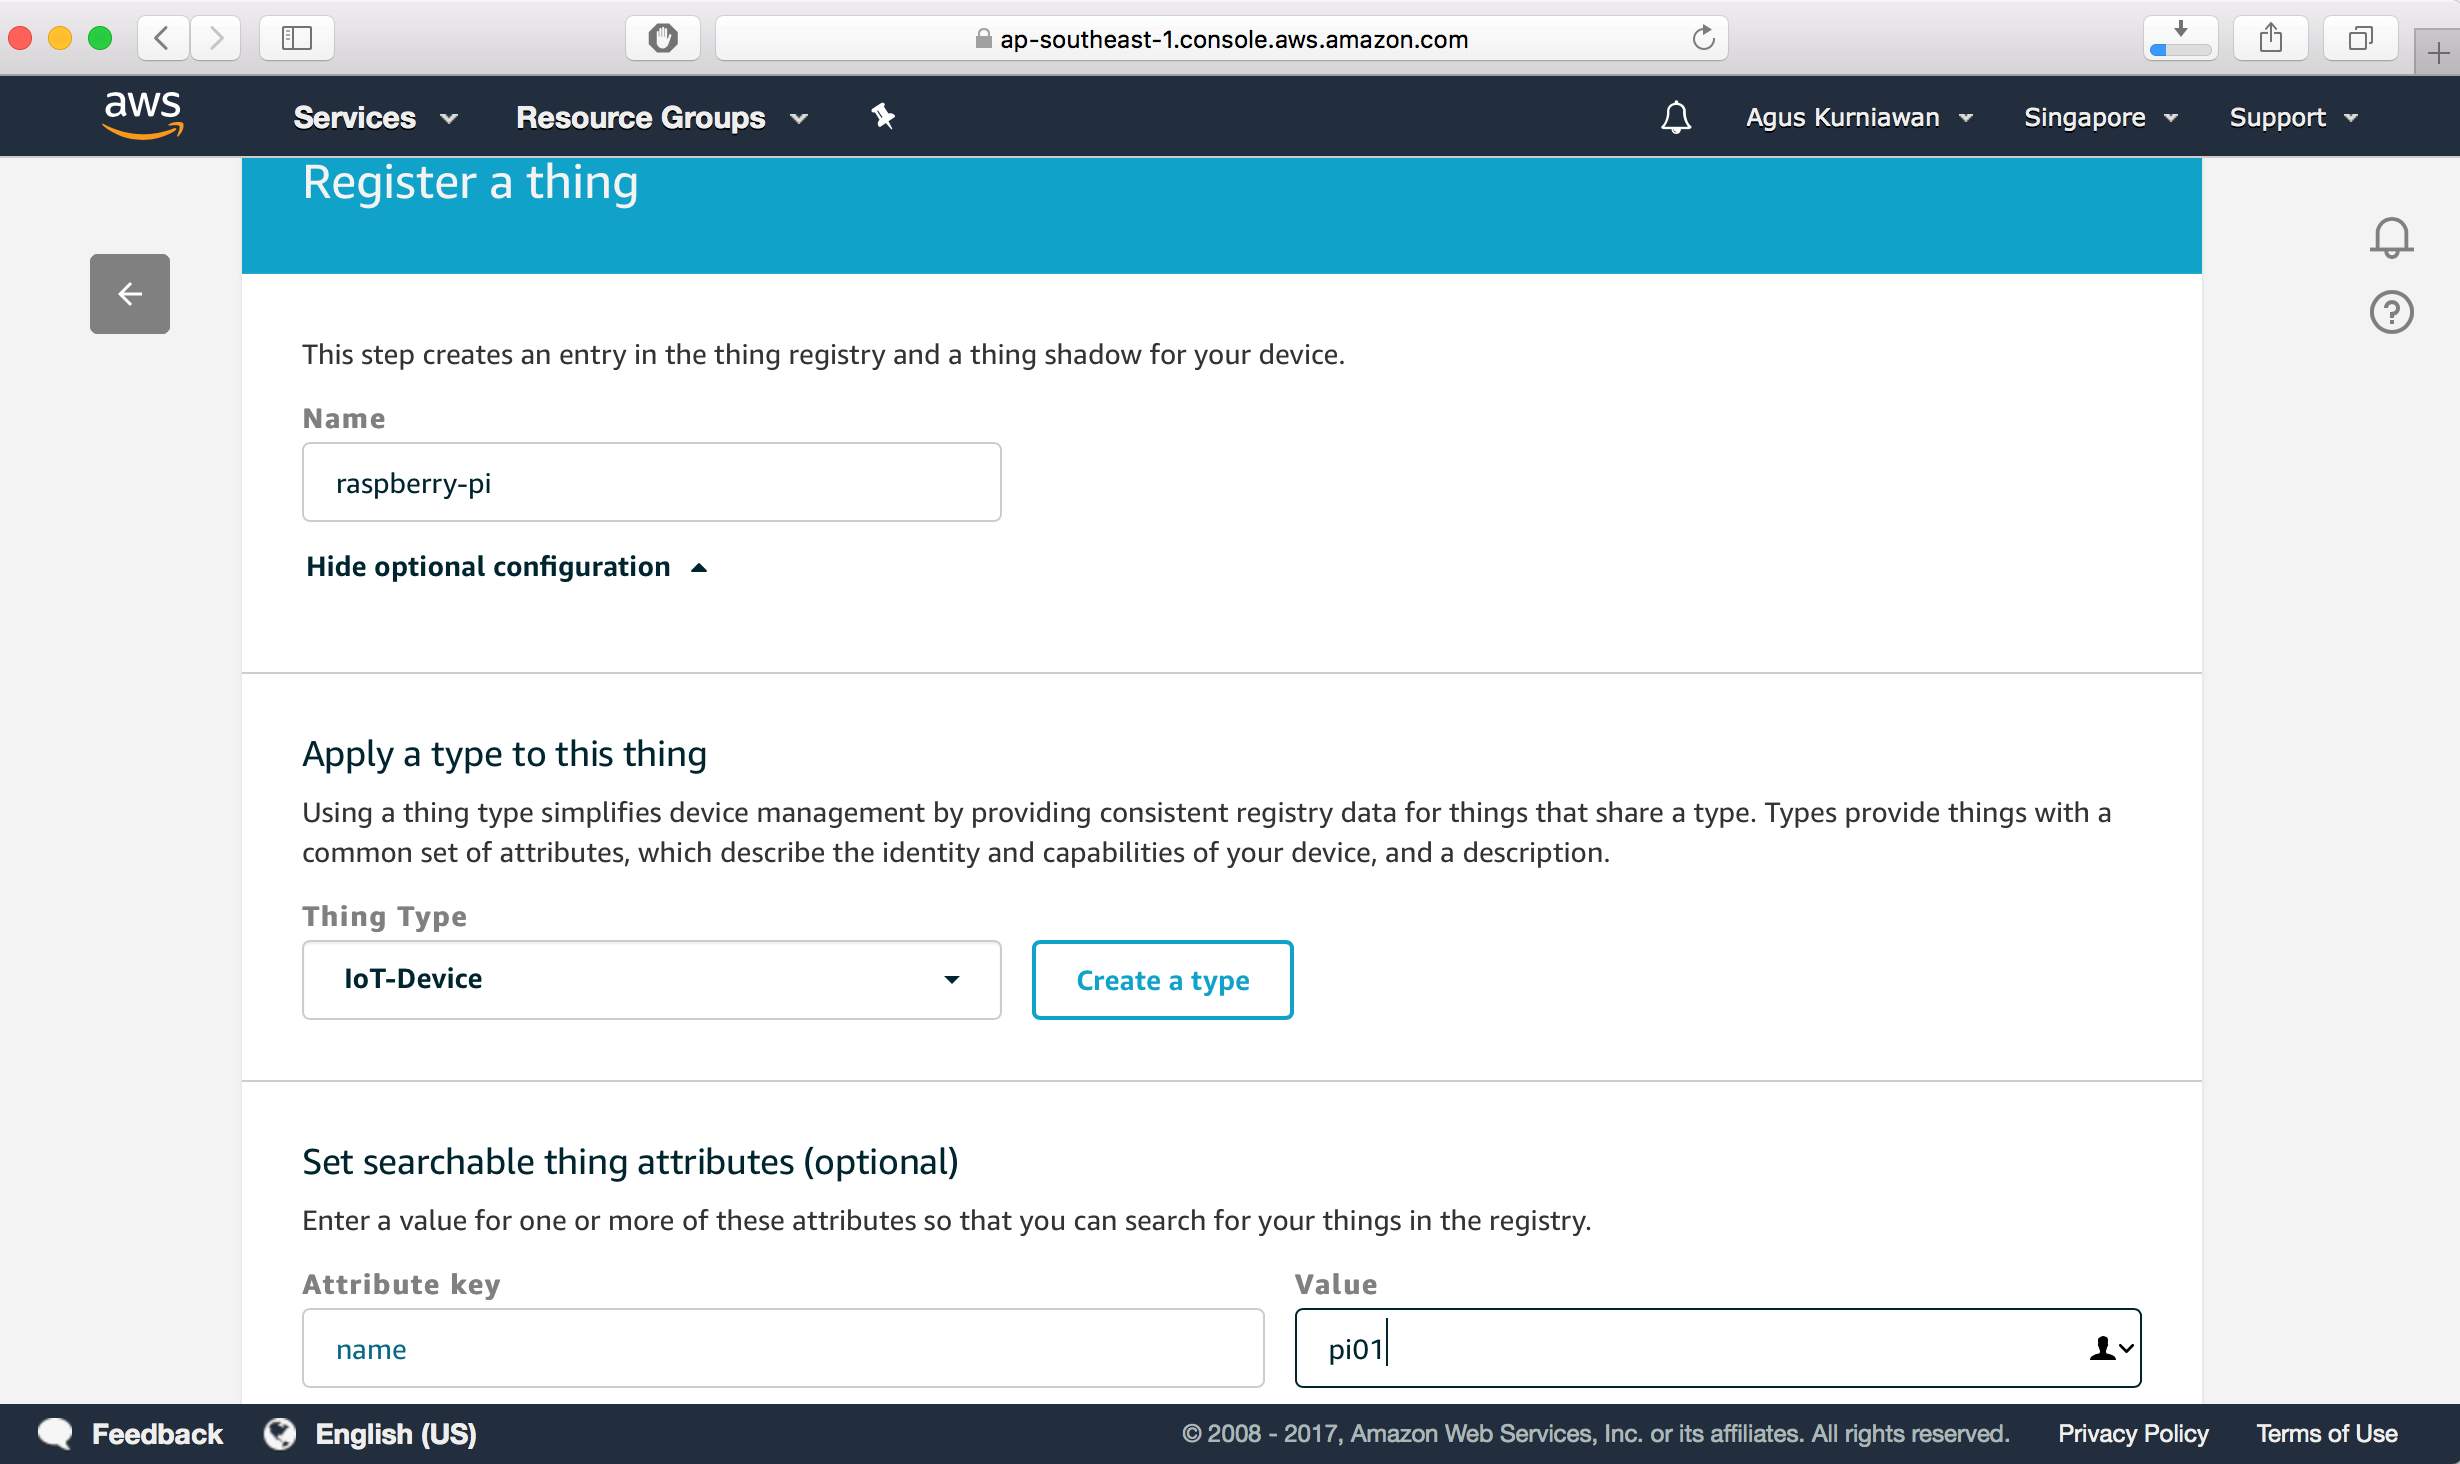Collapse Hide optional configuration
This screenshot has width=2460, height=1464.
[507, 567]
